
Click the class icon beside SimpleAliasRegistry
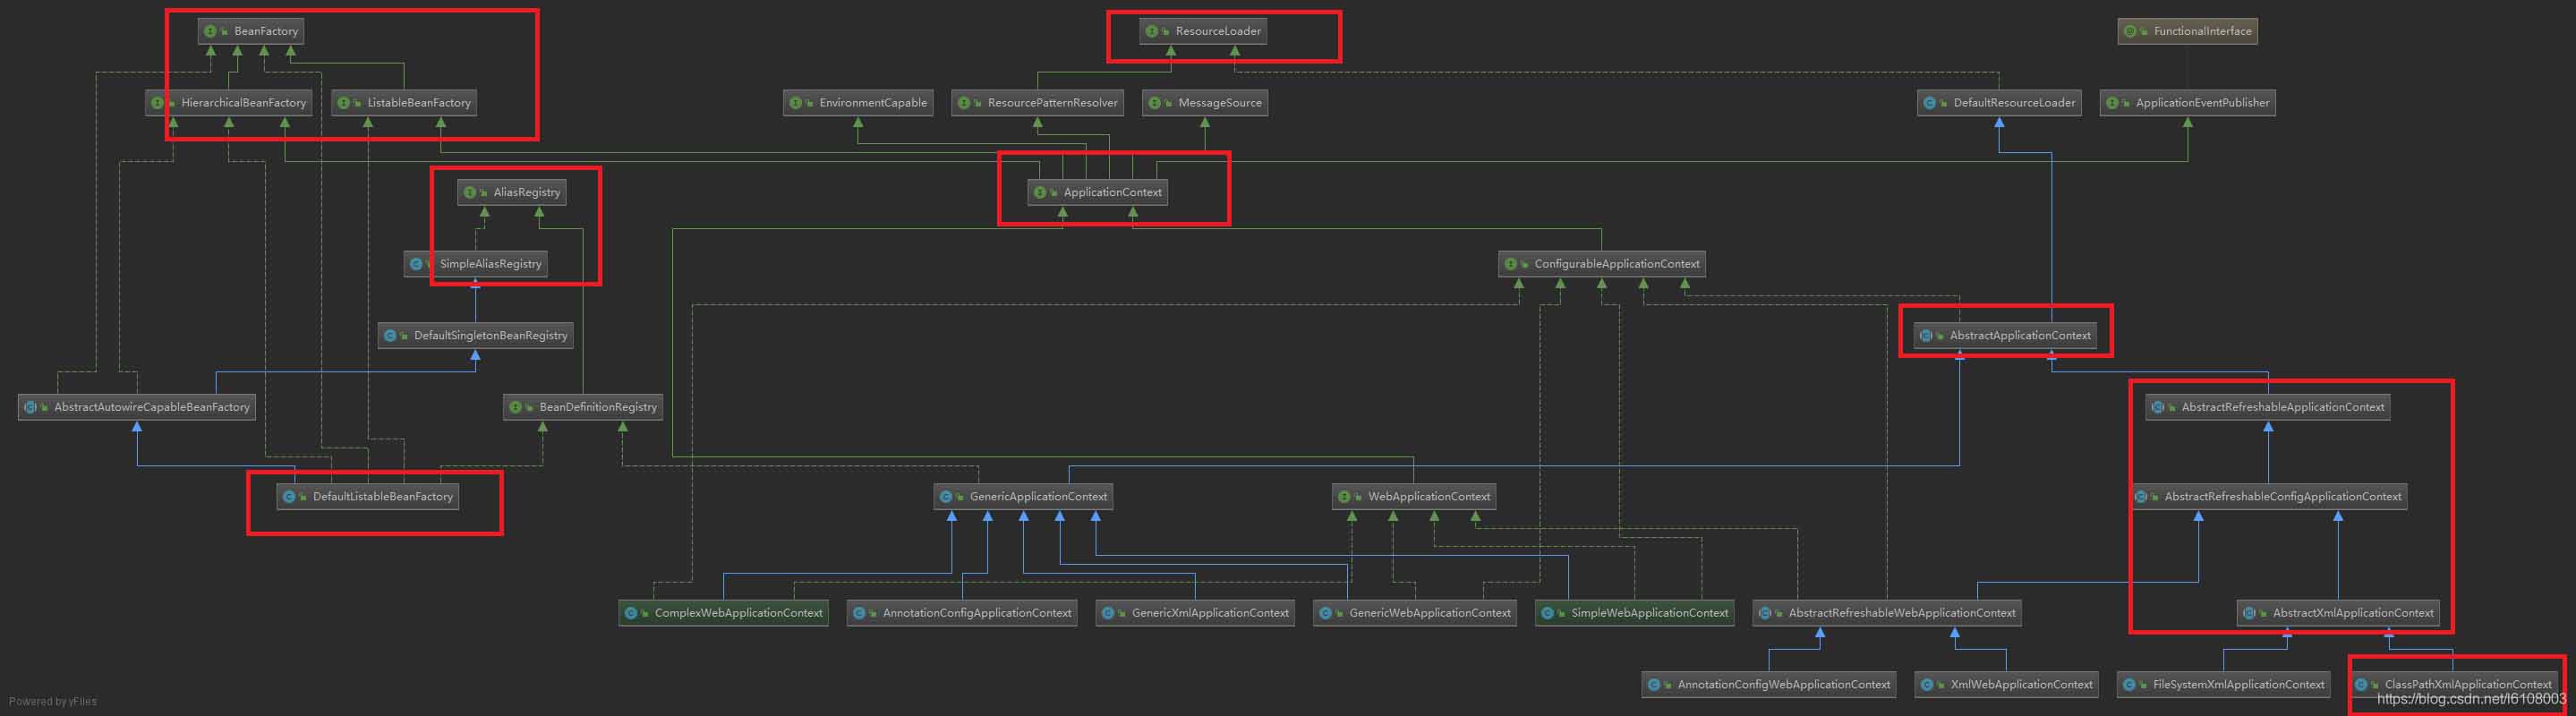pos(416,264)
